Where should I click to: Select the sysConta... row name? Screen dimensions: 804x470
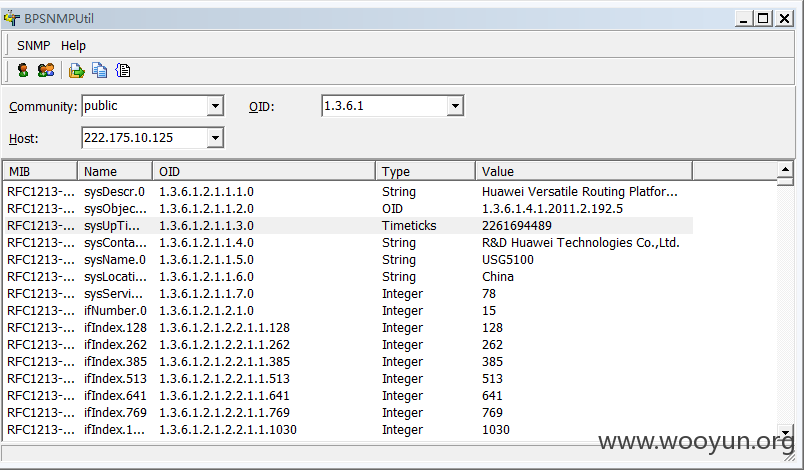[115, 242]
